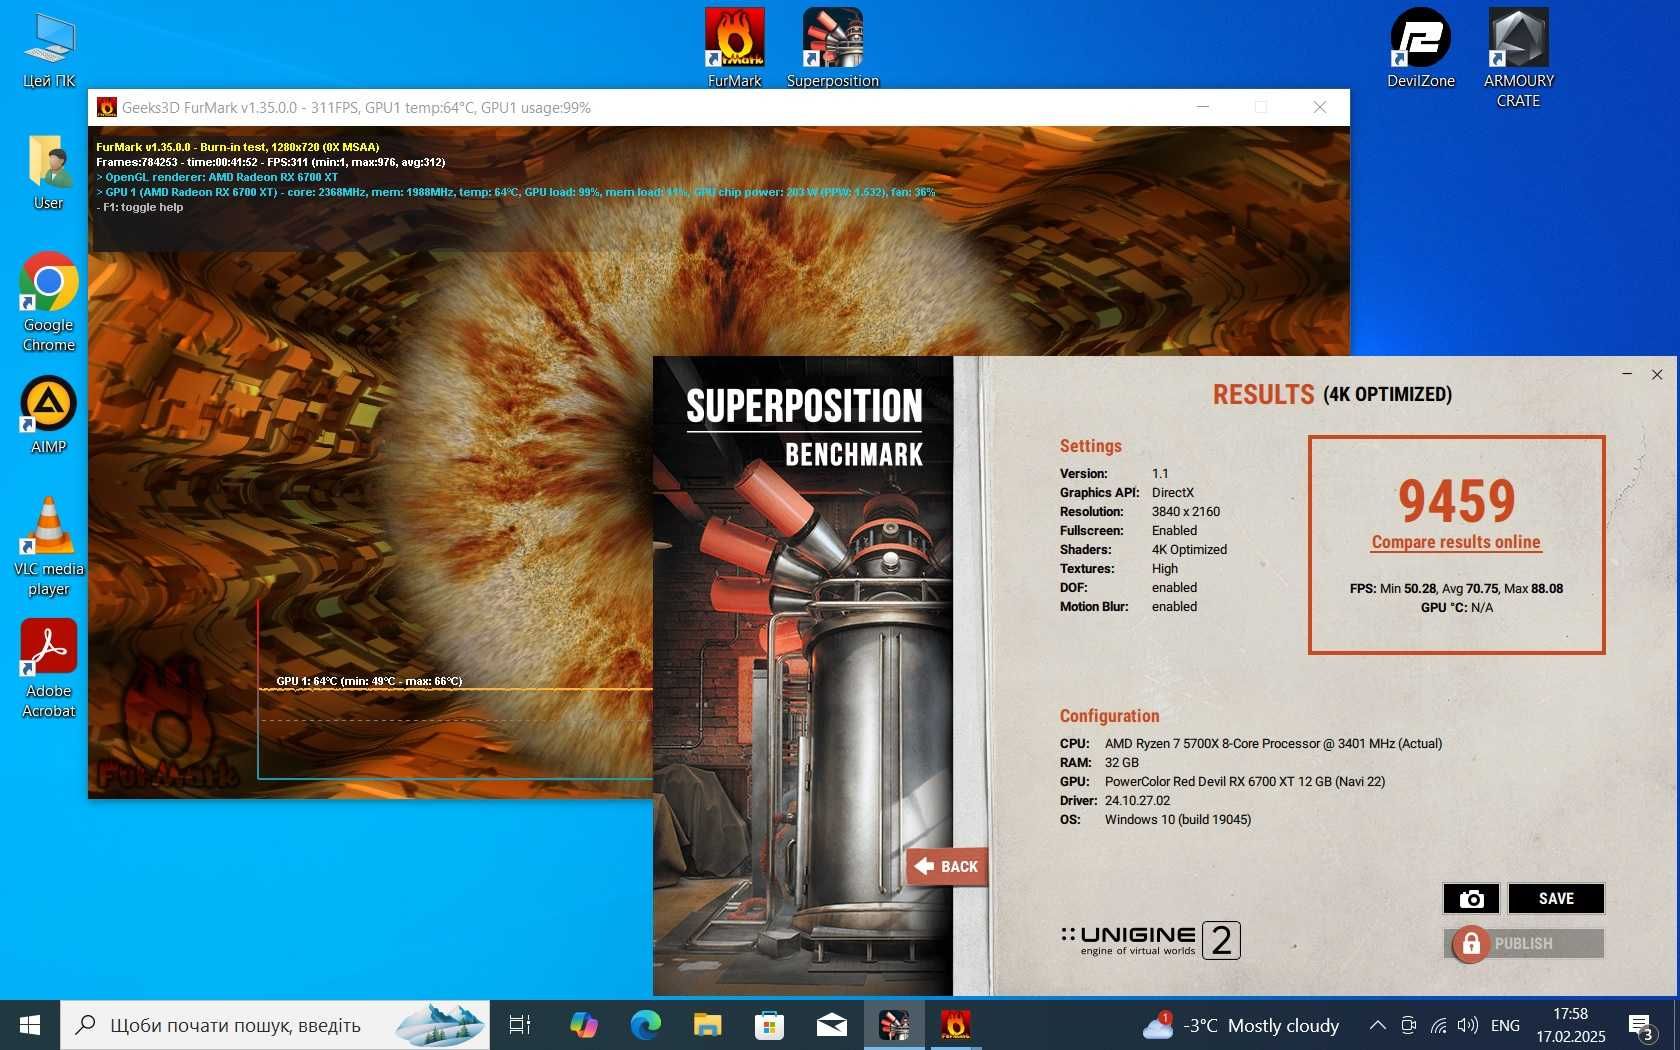Launch the AIMP desktop shortcut
This screenshot has height=1050, width=1680.
tap(49, 416)
